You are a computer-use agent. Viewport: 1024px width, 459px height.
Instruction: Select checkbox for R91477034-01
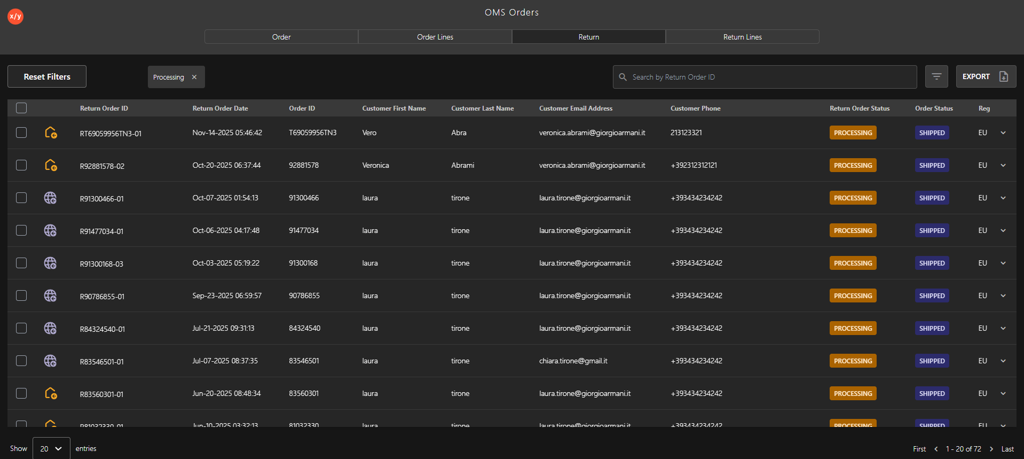click(22, 230)
